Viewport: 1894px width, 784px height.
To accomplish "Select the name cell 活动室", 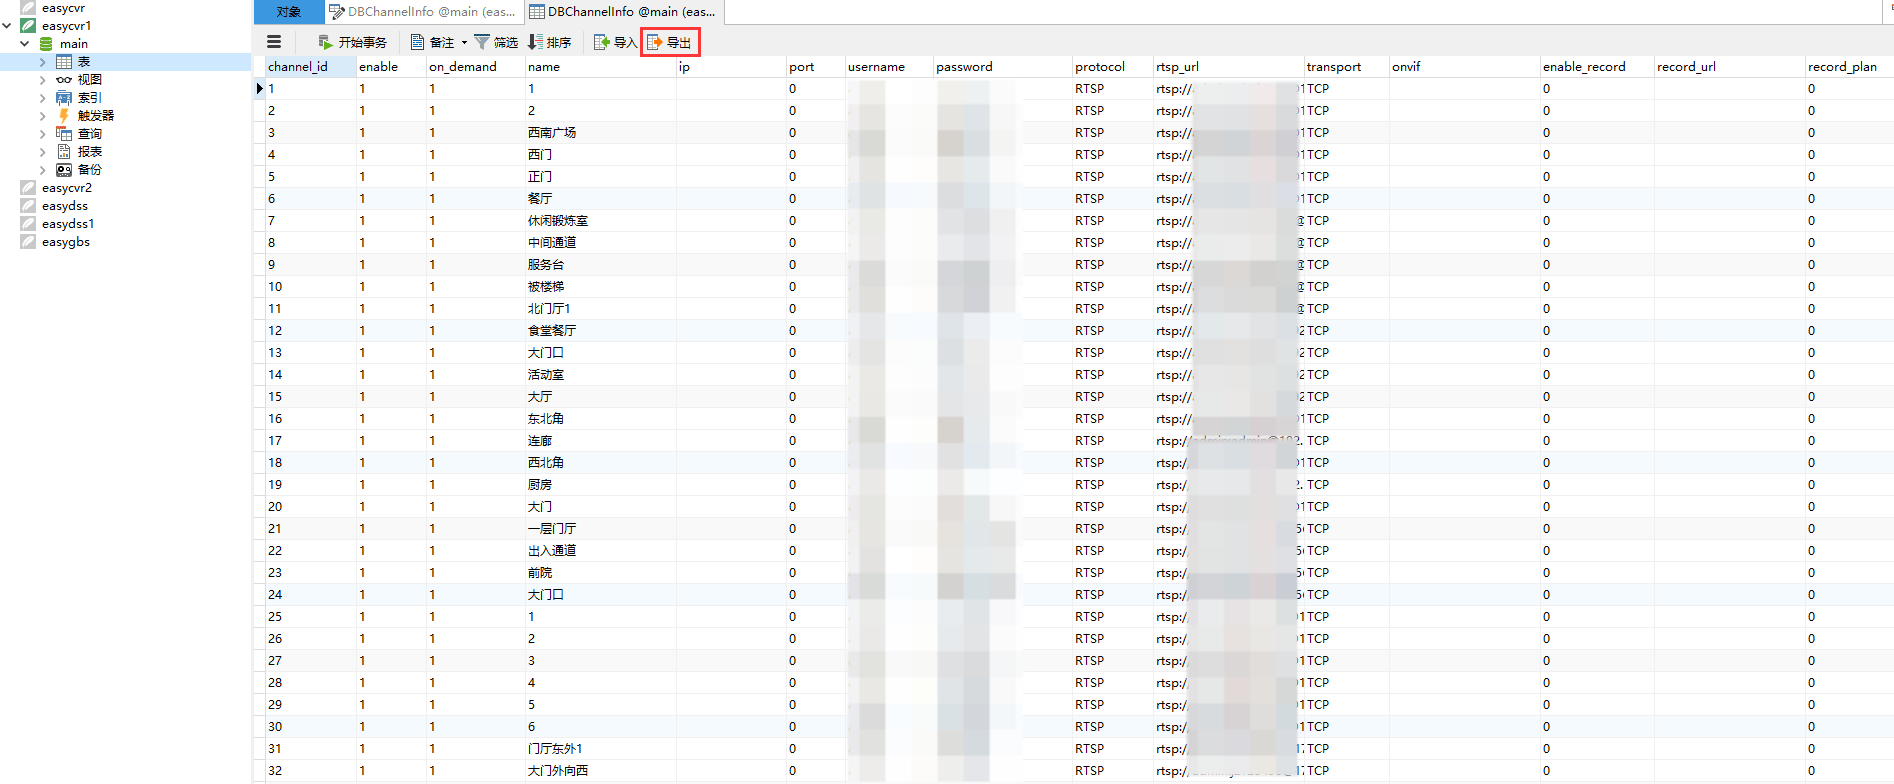I will pyautogui.click(x=601, y=375).
